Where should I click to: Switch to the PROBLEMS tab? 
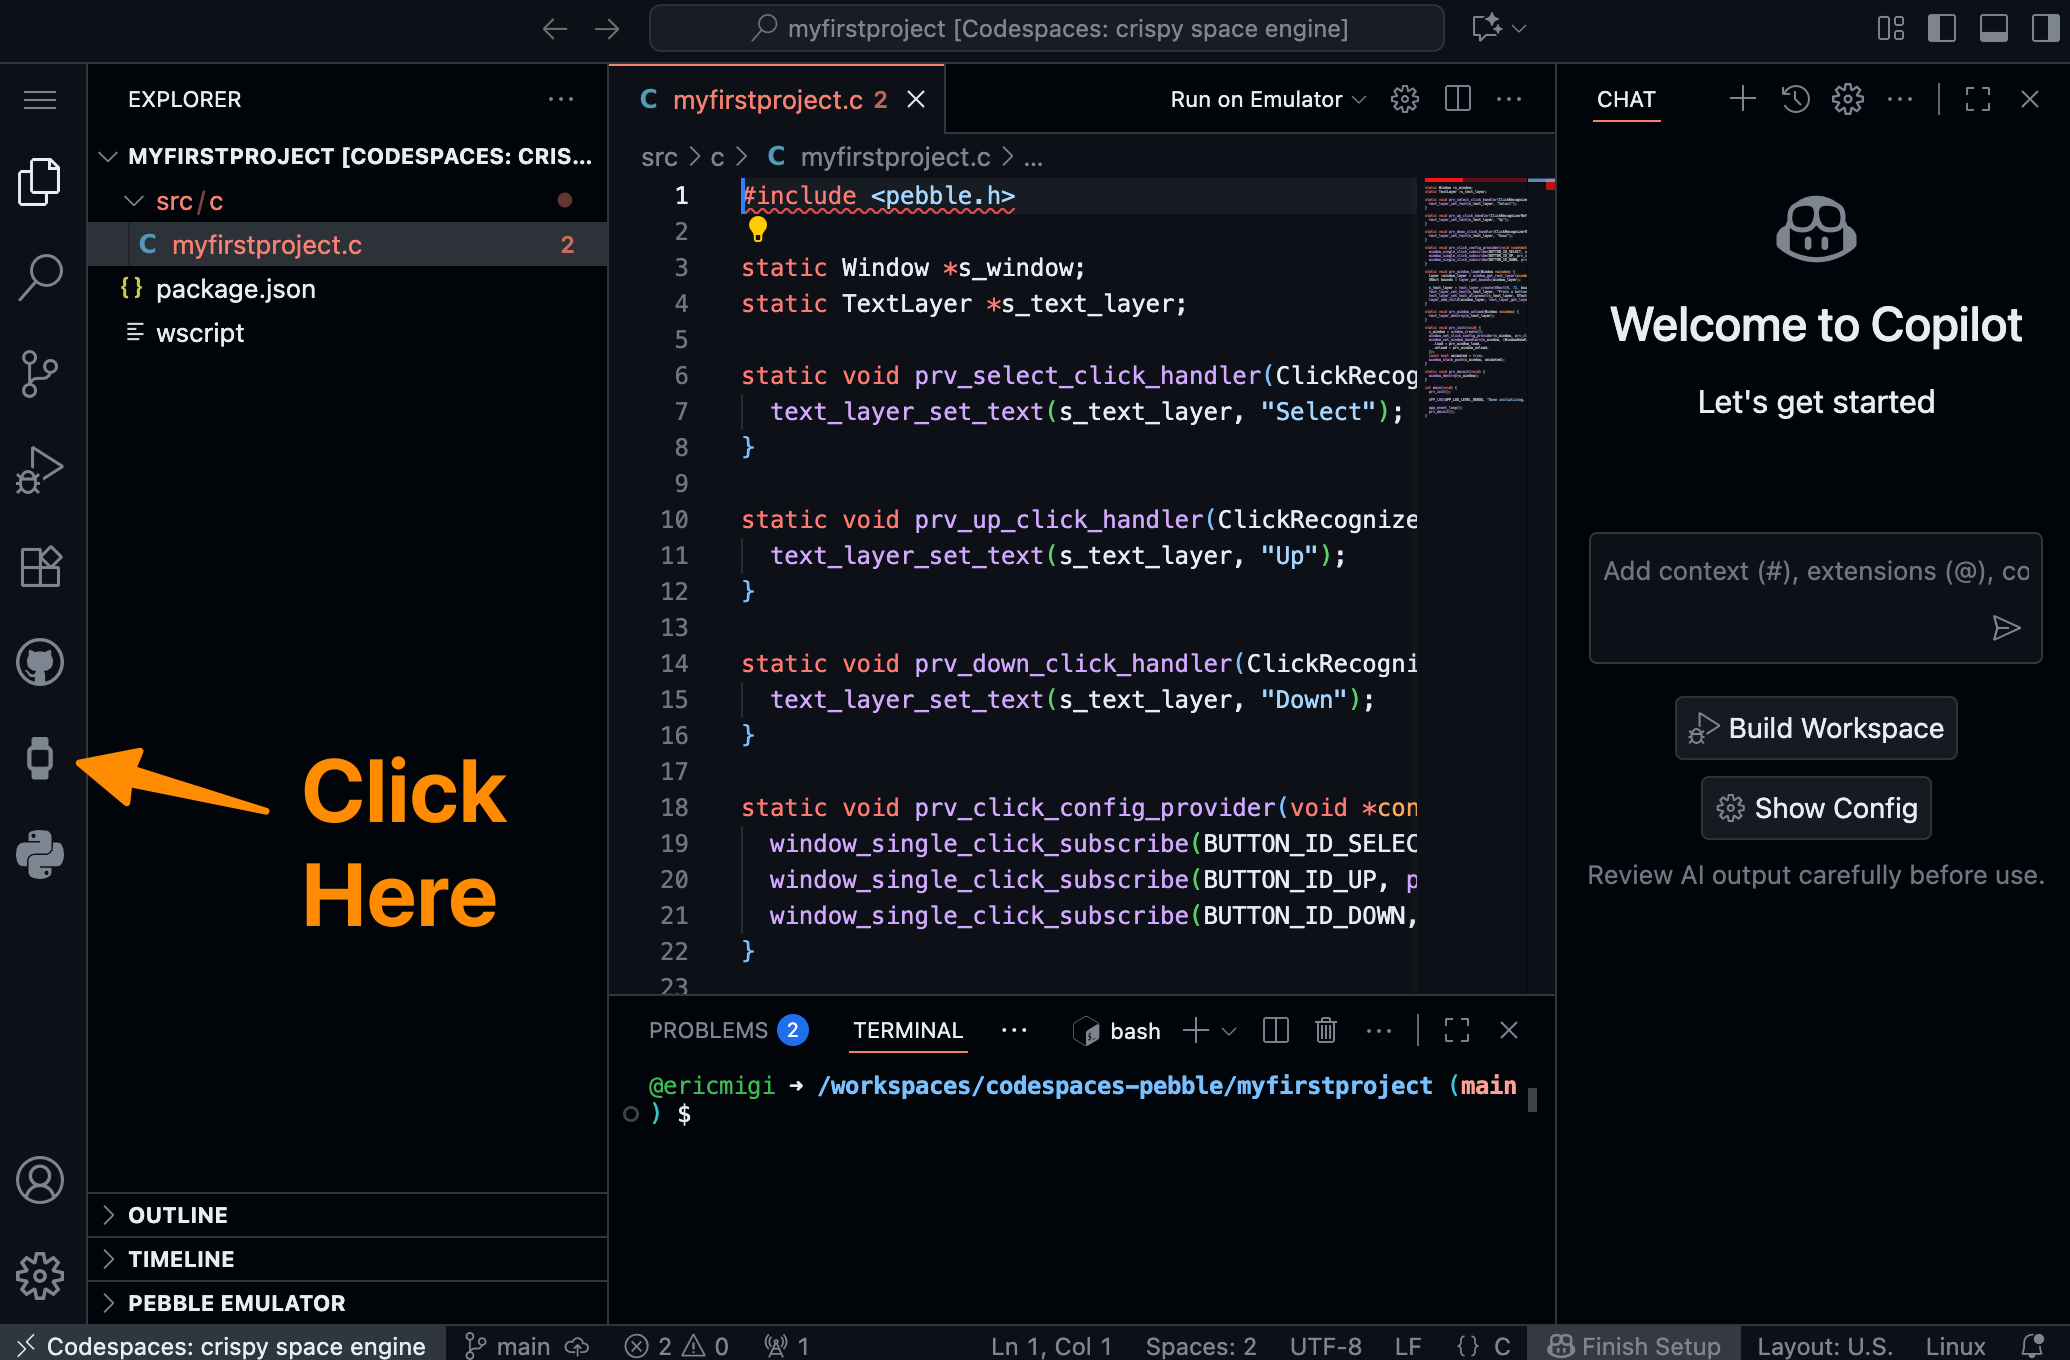(709, 1030)
